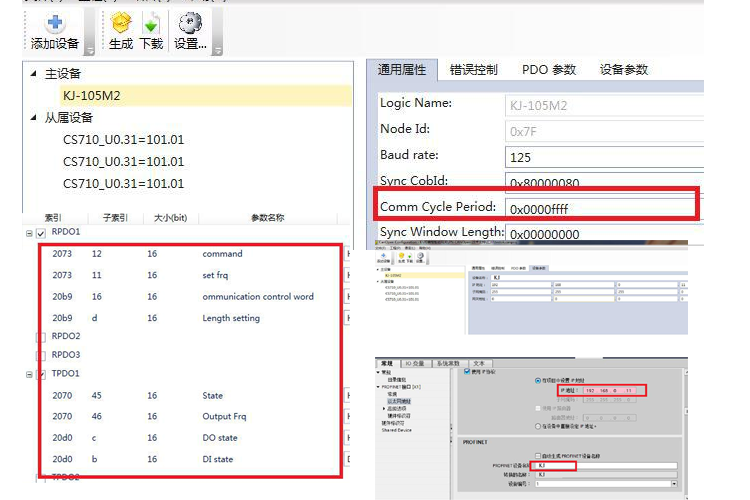Toggle the RPDO1 checkbox
750x500 pixels.
coord(41,233)
